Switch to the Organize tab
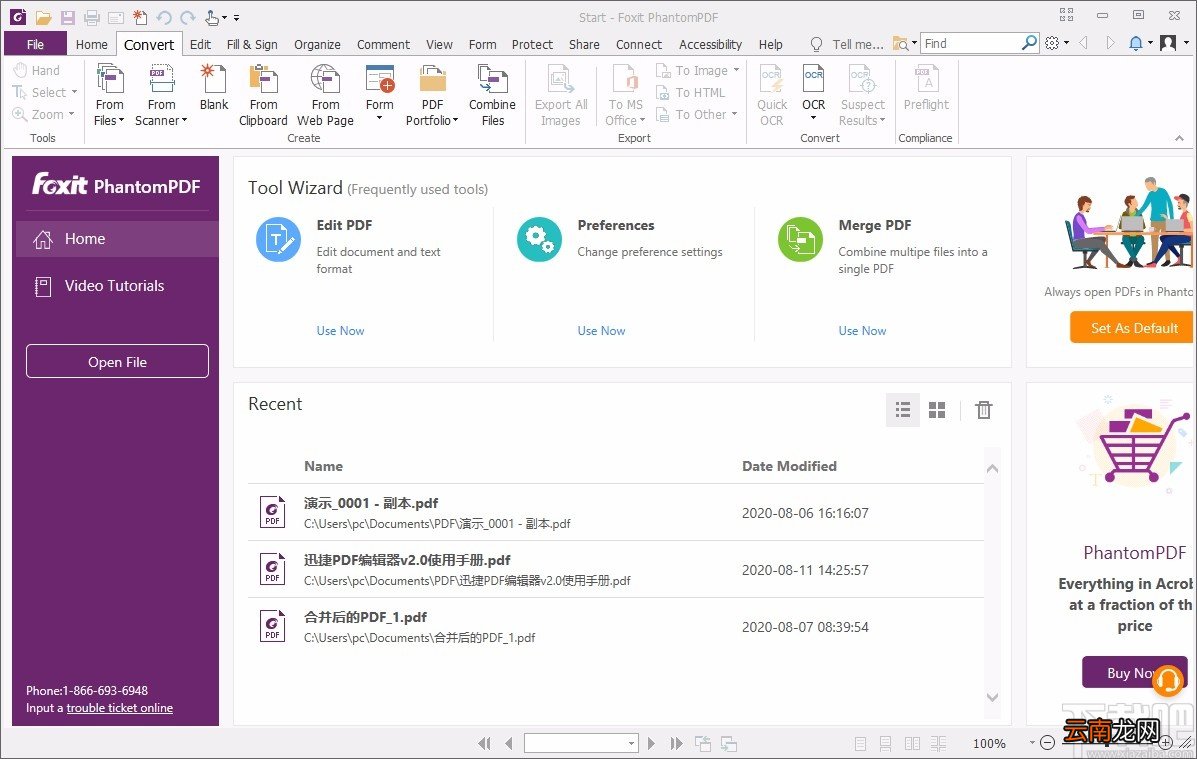 pos(318,44)
